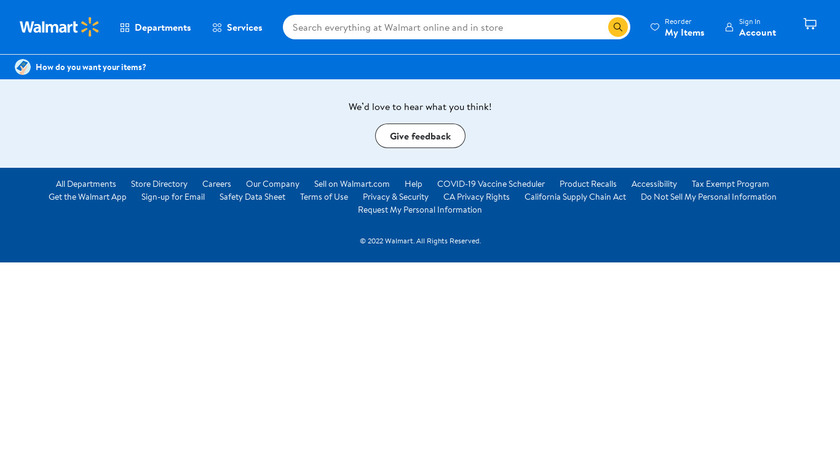Image resolution: width=840 pixels, height=472 pixels.
Task: Open Product Recalls link
Action: coord(588,184)
